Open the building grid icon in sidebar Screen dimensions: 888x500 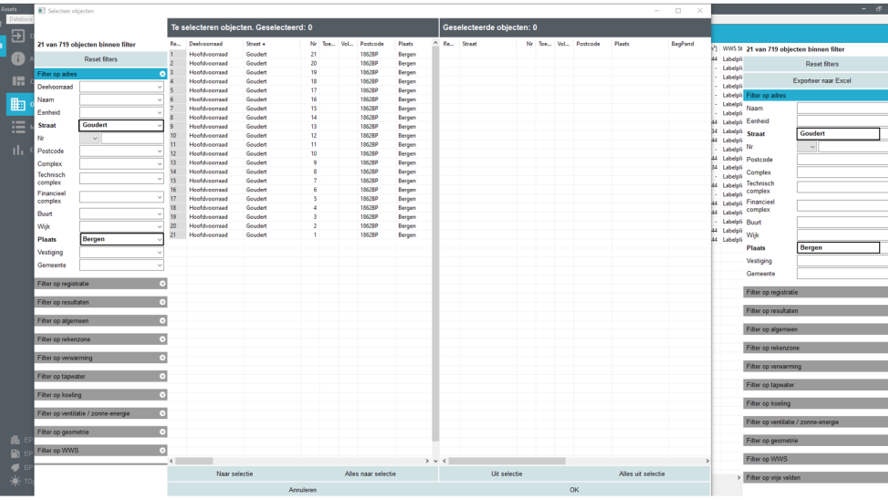(x=18, y=104)
